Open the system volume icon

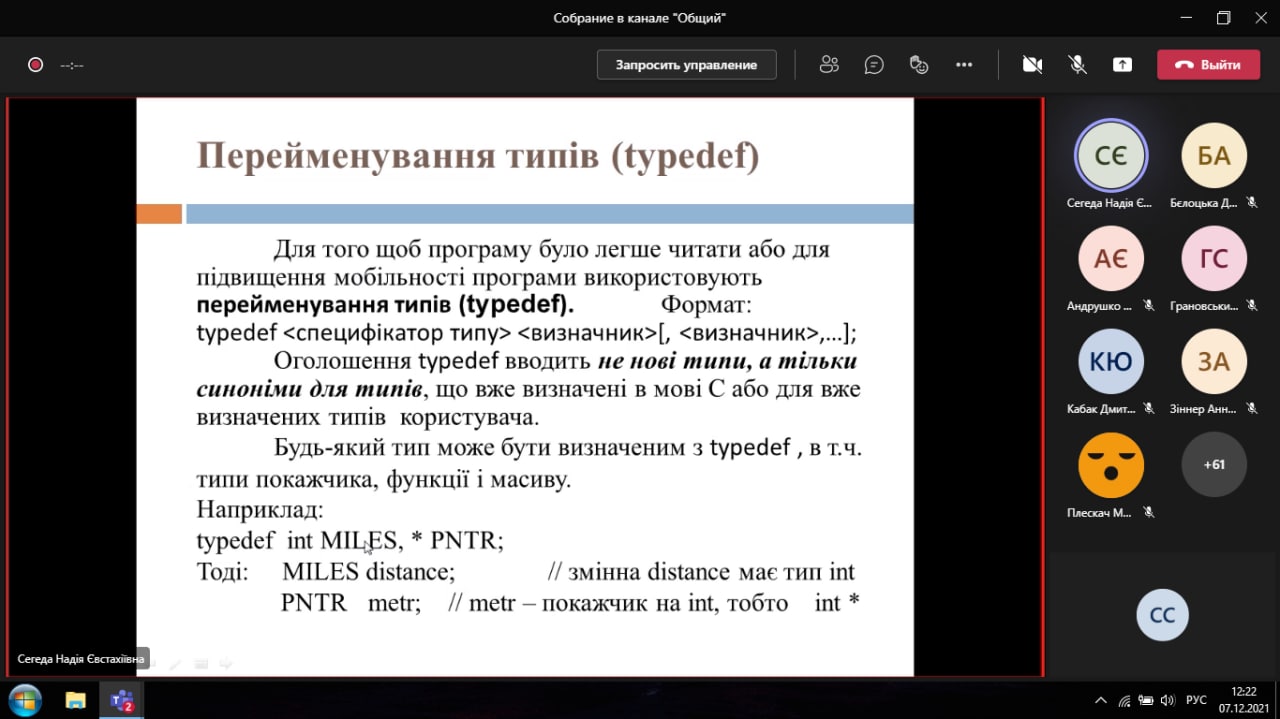coord(1167,700)
